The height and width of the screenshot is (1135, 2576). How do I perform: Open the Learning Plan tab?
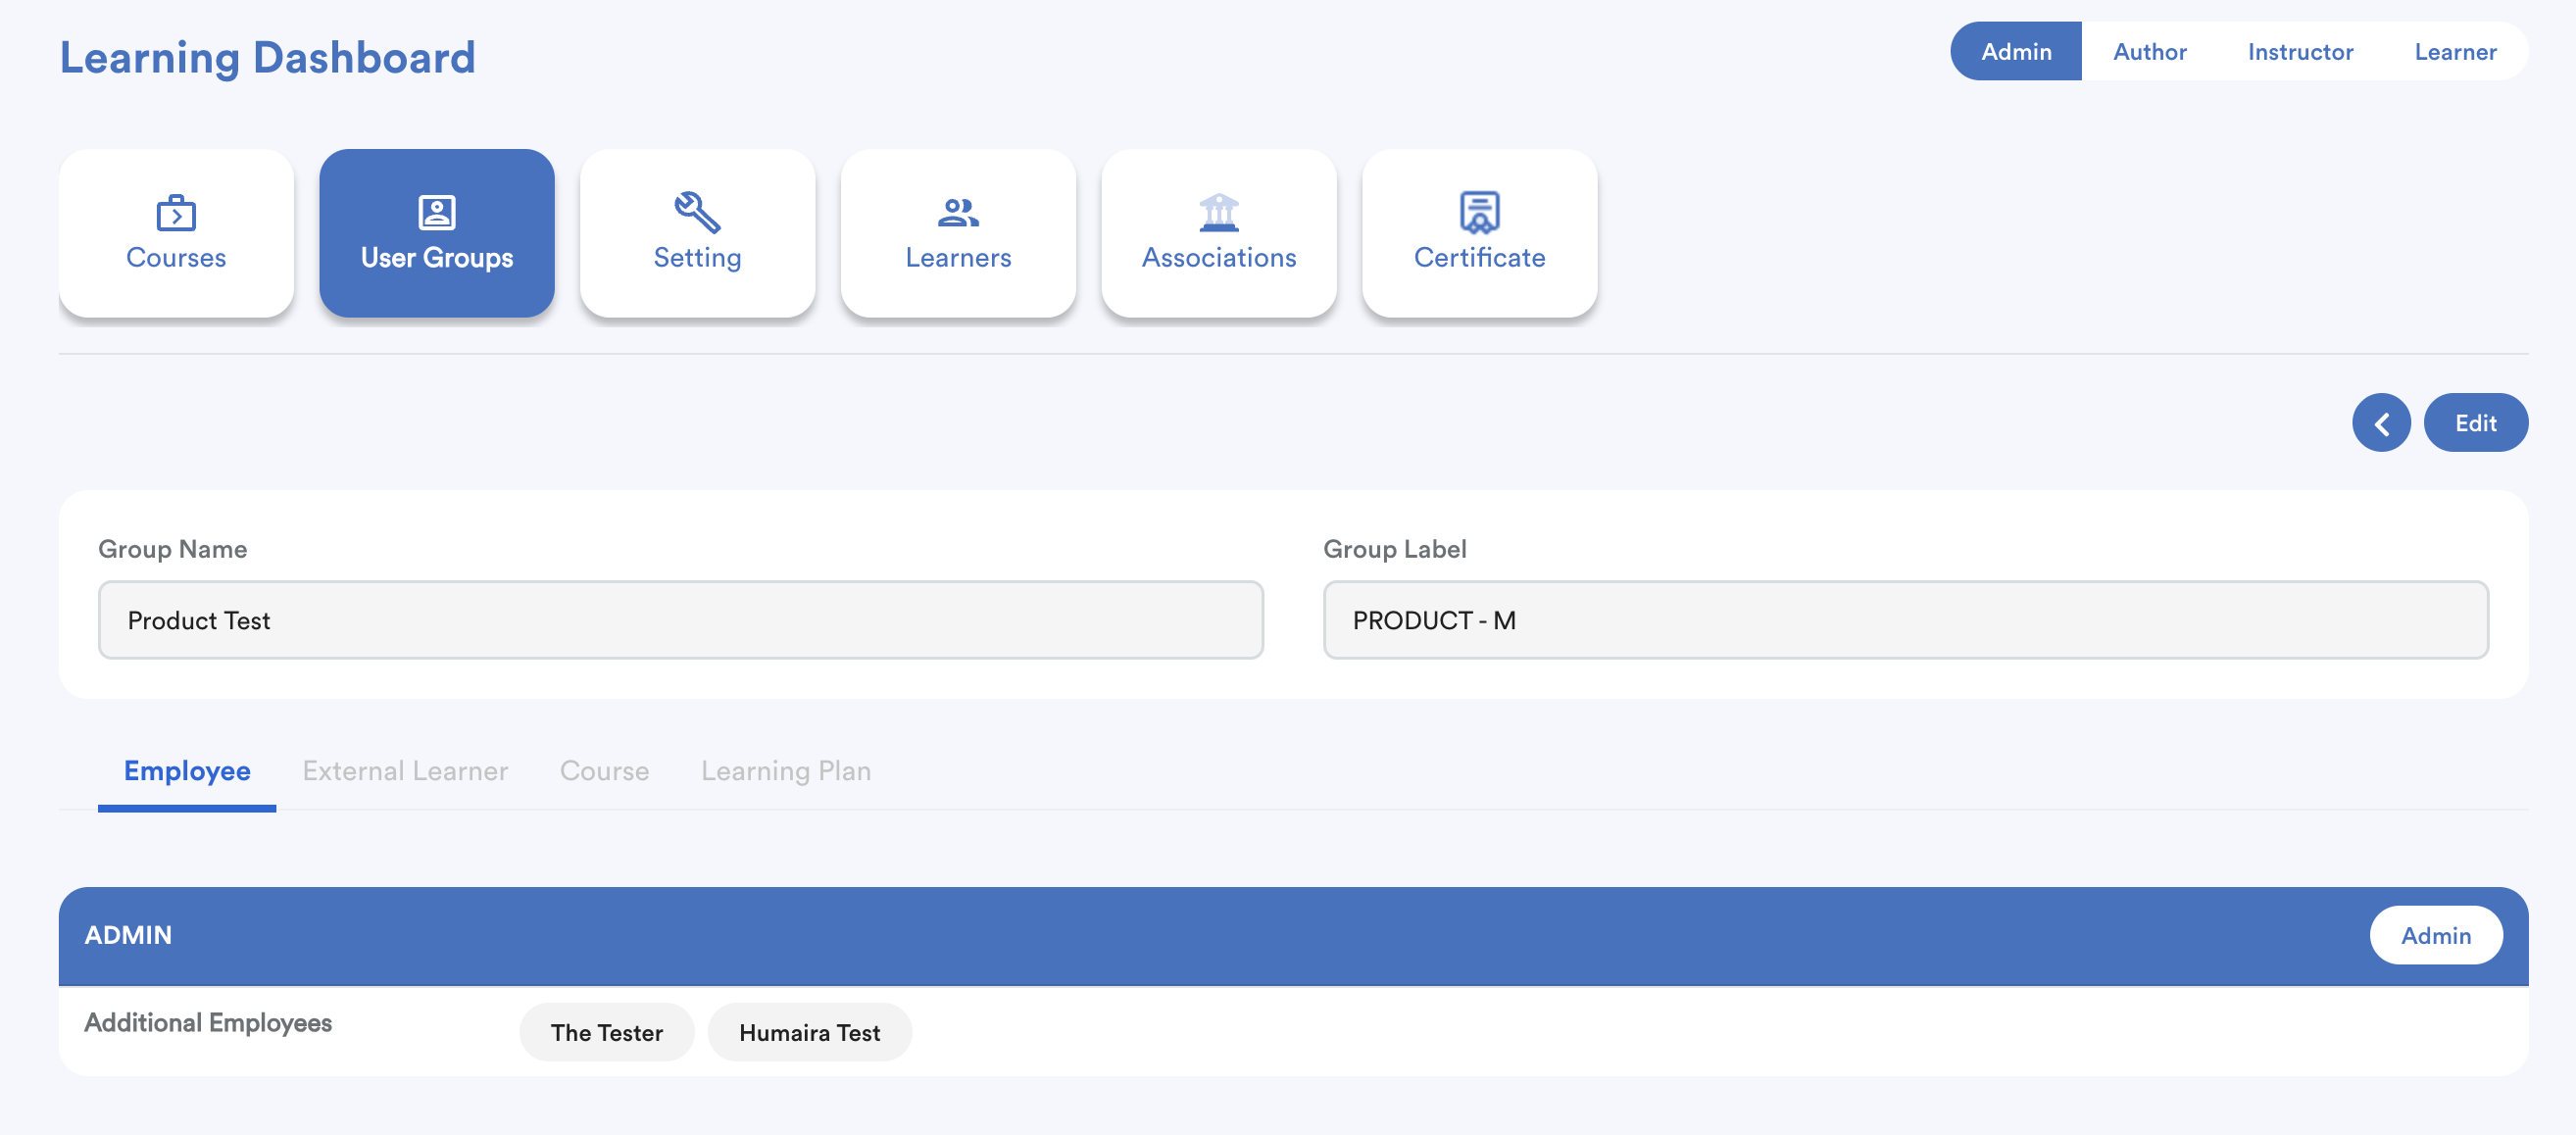point(785,771)
